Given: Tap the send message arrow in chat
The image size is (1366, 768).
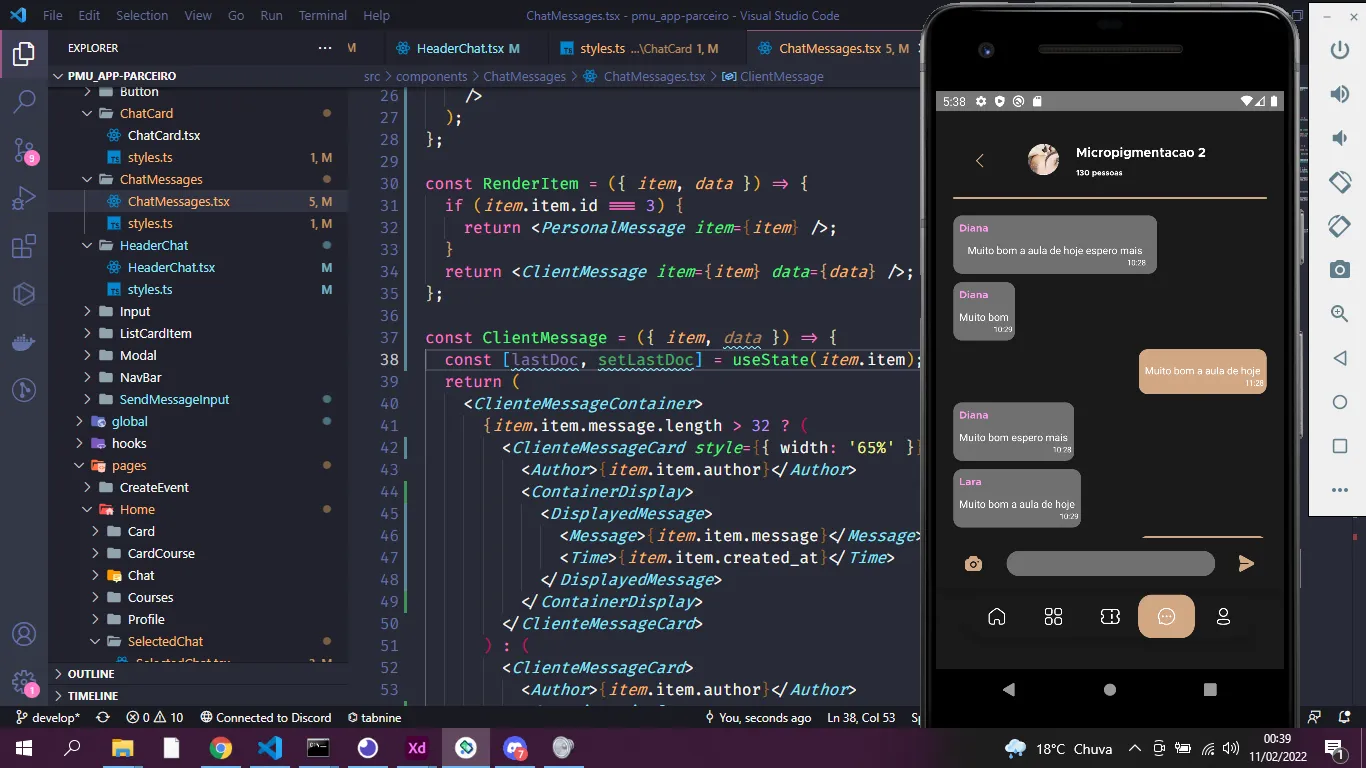Looking at the screenshot, I should coord(1246,564).
